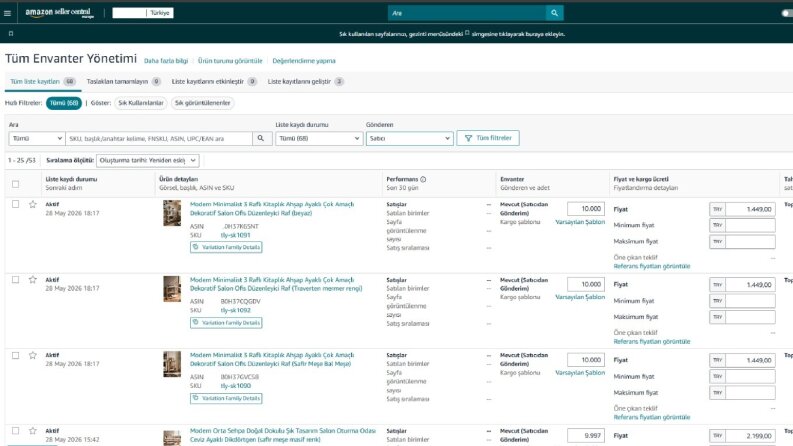
Task: Select the Tümü (68) hub filter
Action: tap(64, 103)
